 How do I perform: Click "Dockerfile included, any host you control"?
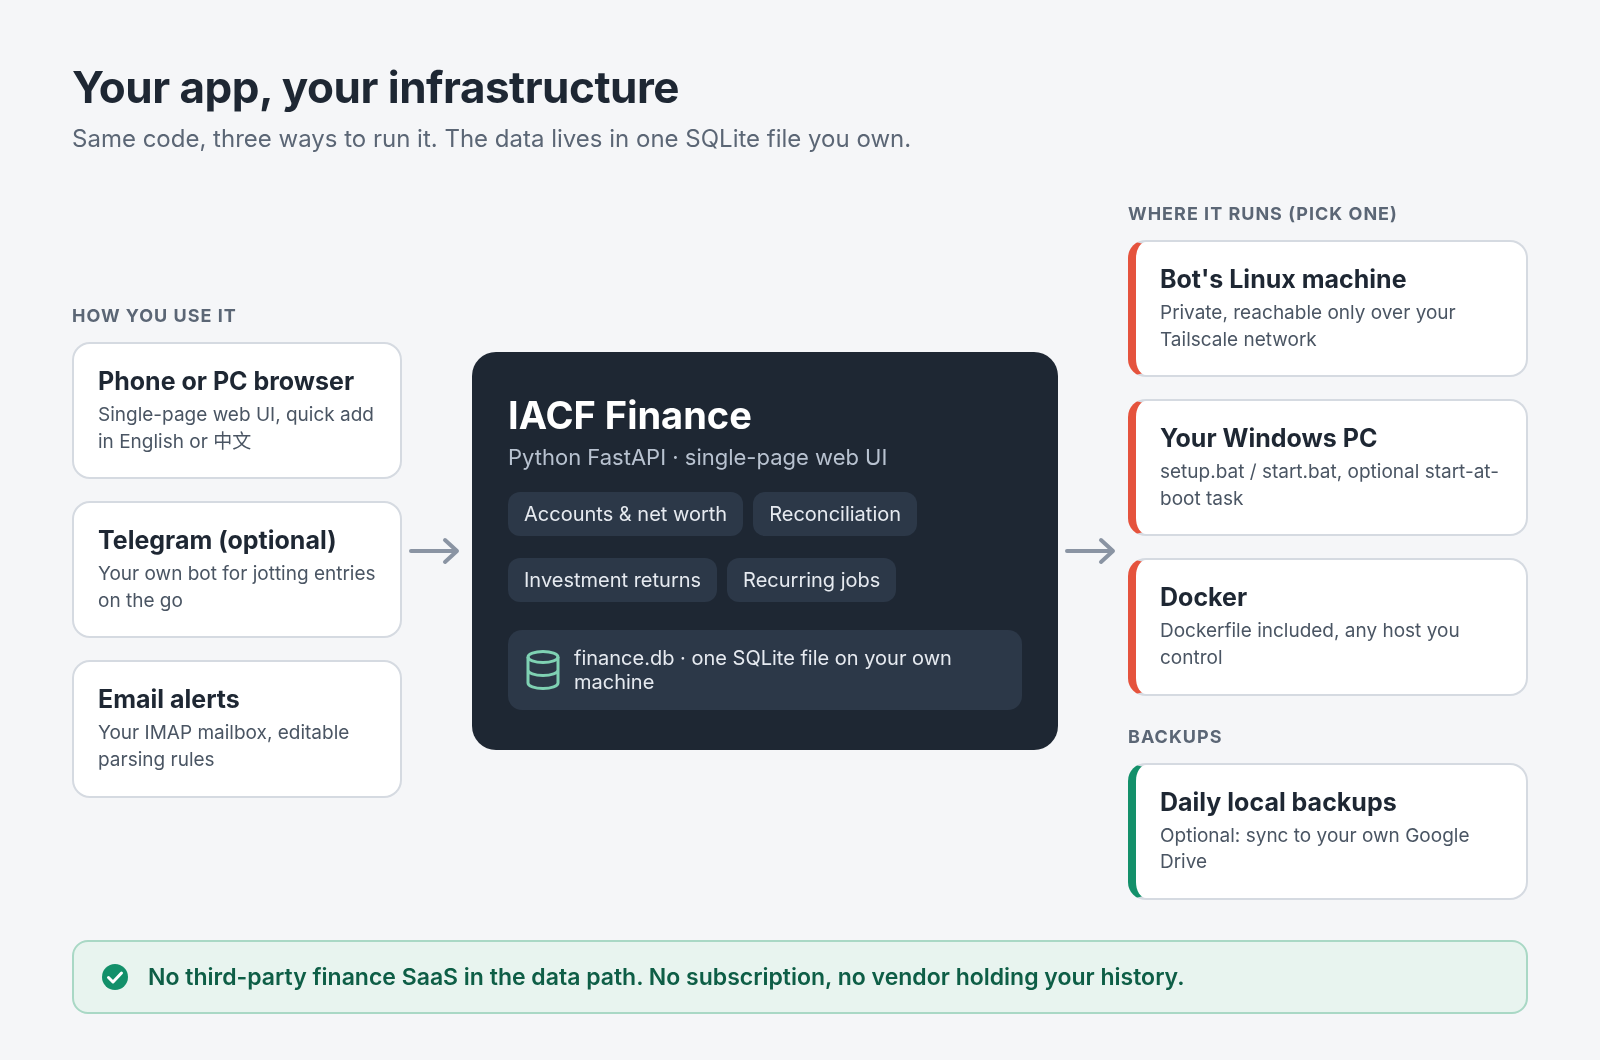coord(1310,644)
